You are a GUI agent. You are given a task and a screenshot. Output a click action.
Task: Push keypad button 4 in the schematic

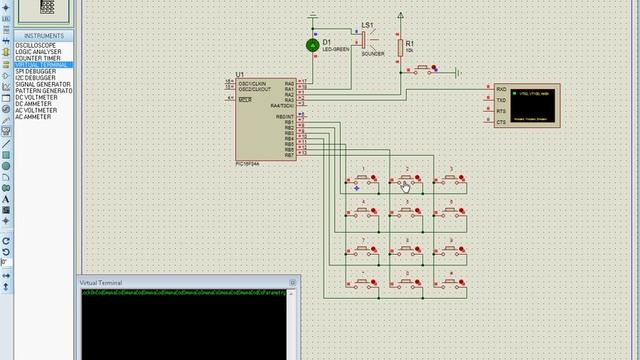click(362, 211)
